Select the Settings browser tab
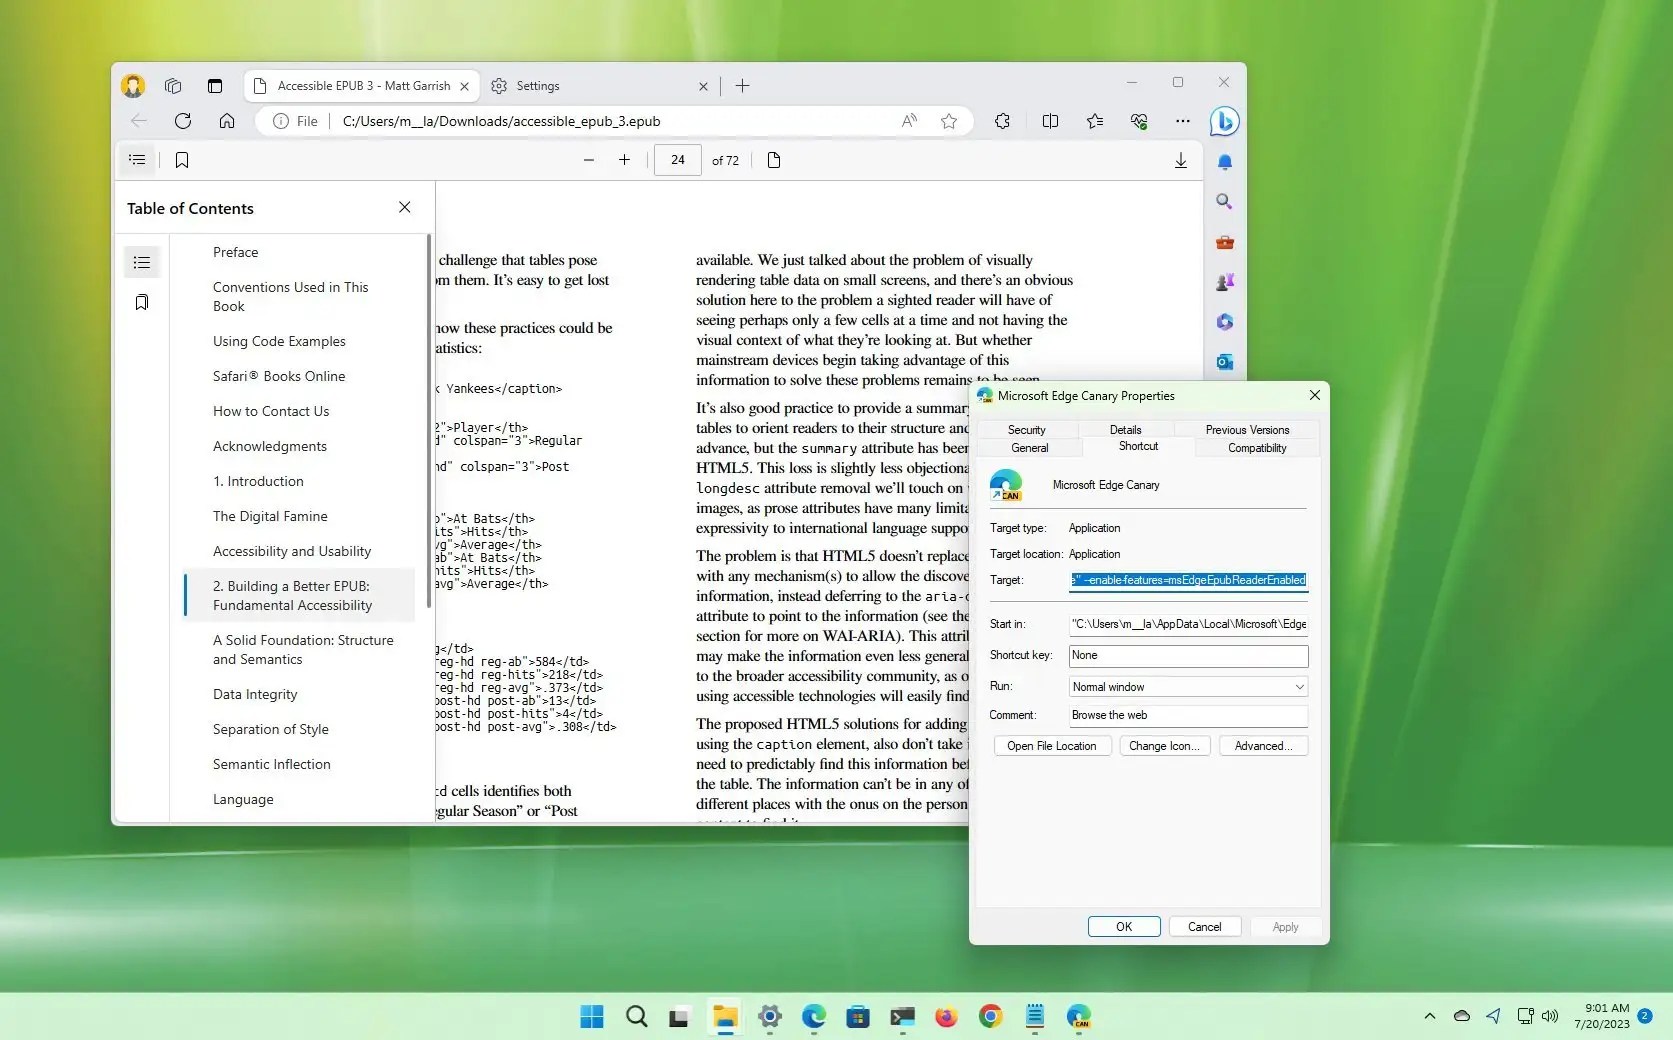1673x1040 pixels. (538, 86)
